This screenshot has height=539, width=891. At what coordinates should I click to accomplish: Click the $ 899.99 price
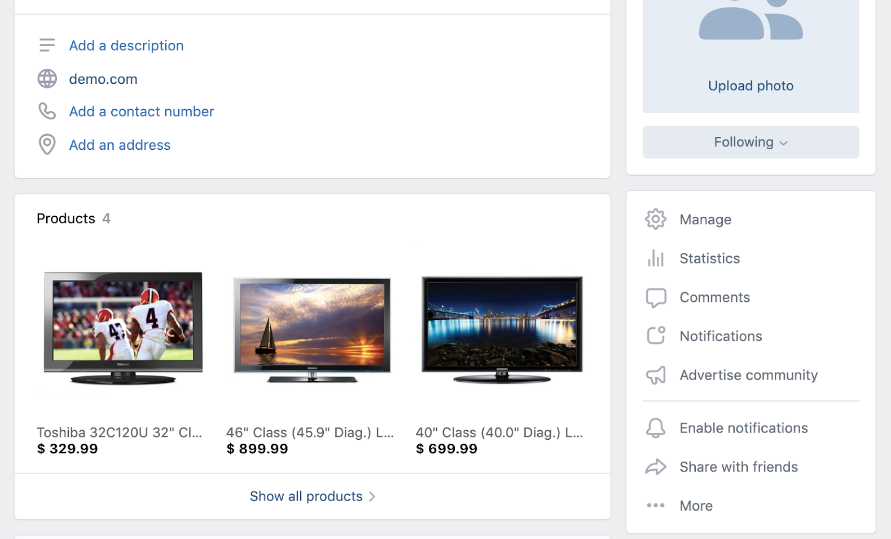point(257,449)
